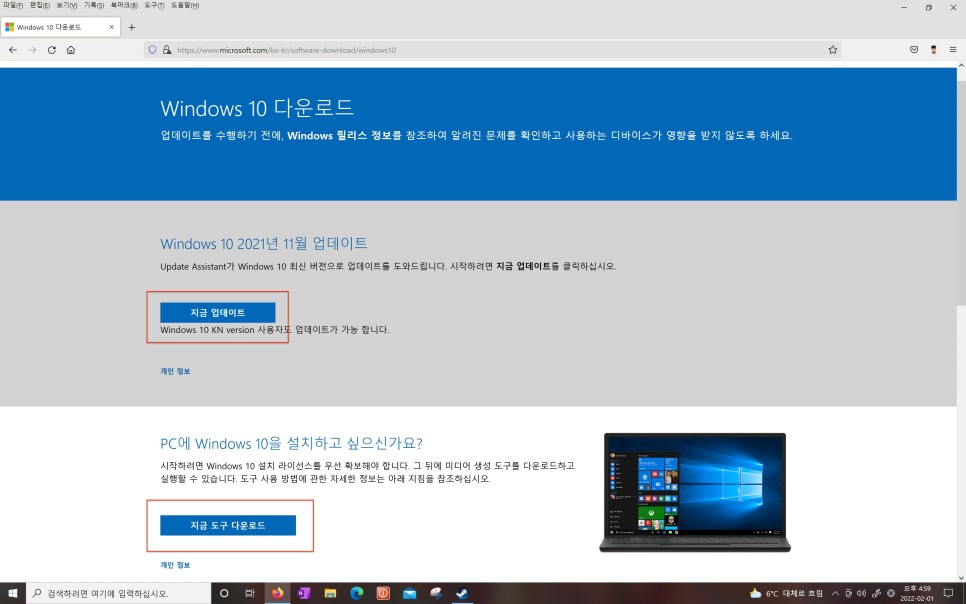Open the home page via house icon
Viewport: 966px width, 604px height.
pyautogui.click(x=71, y=50)
